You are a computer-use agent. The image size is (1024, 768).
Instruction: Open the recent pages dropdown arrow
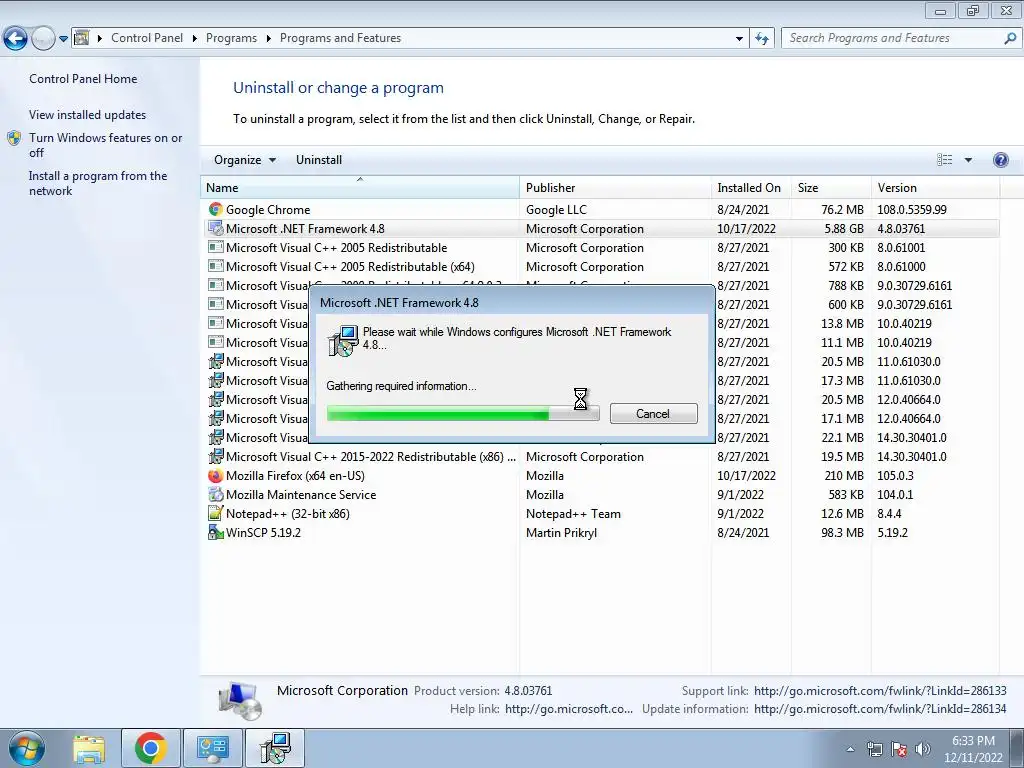[63, 39]
